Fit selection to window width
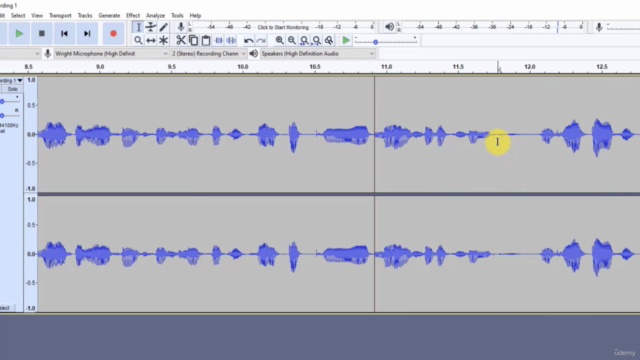Screen dimensions: 640x360 304,40
